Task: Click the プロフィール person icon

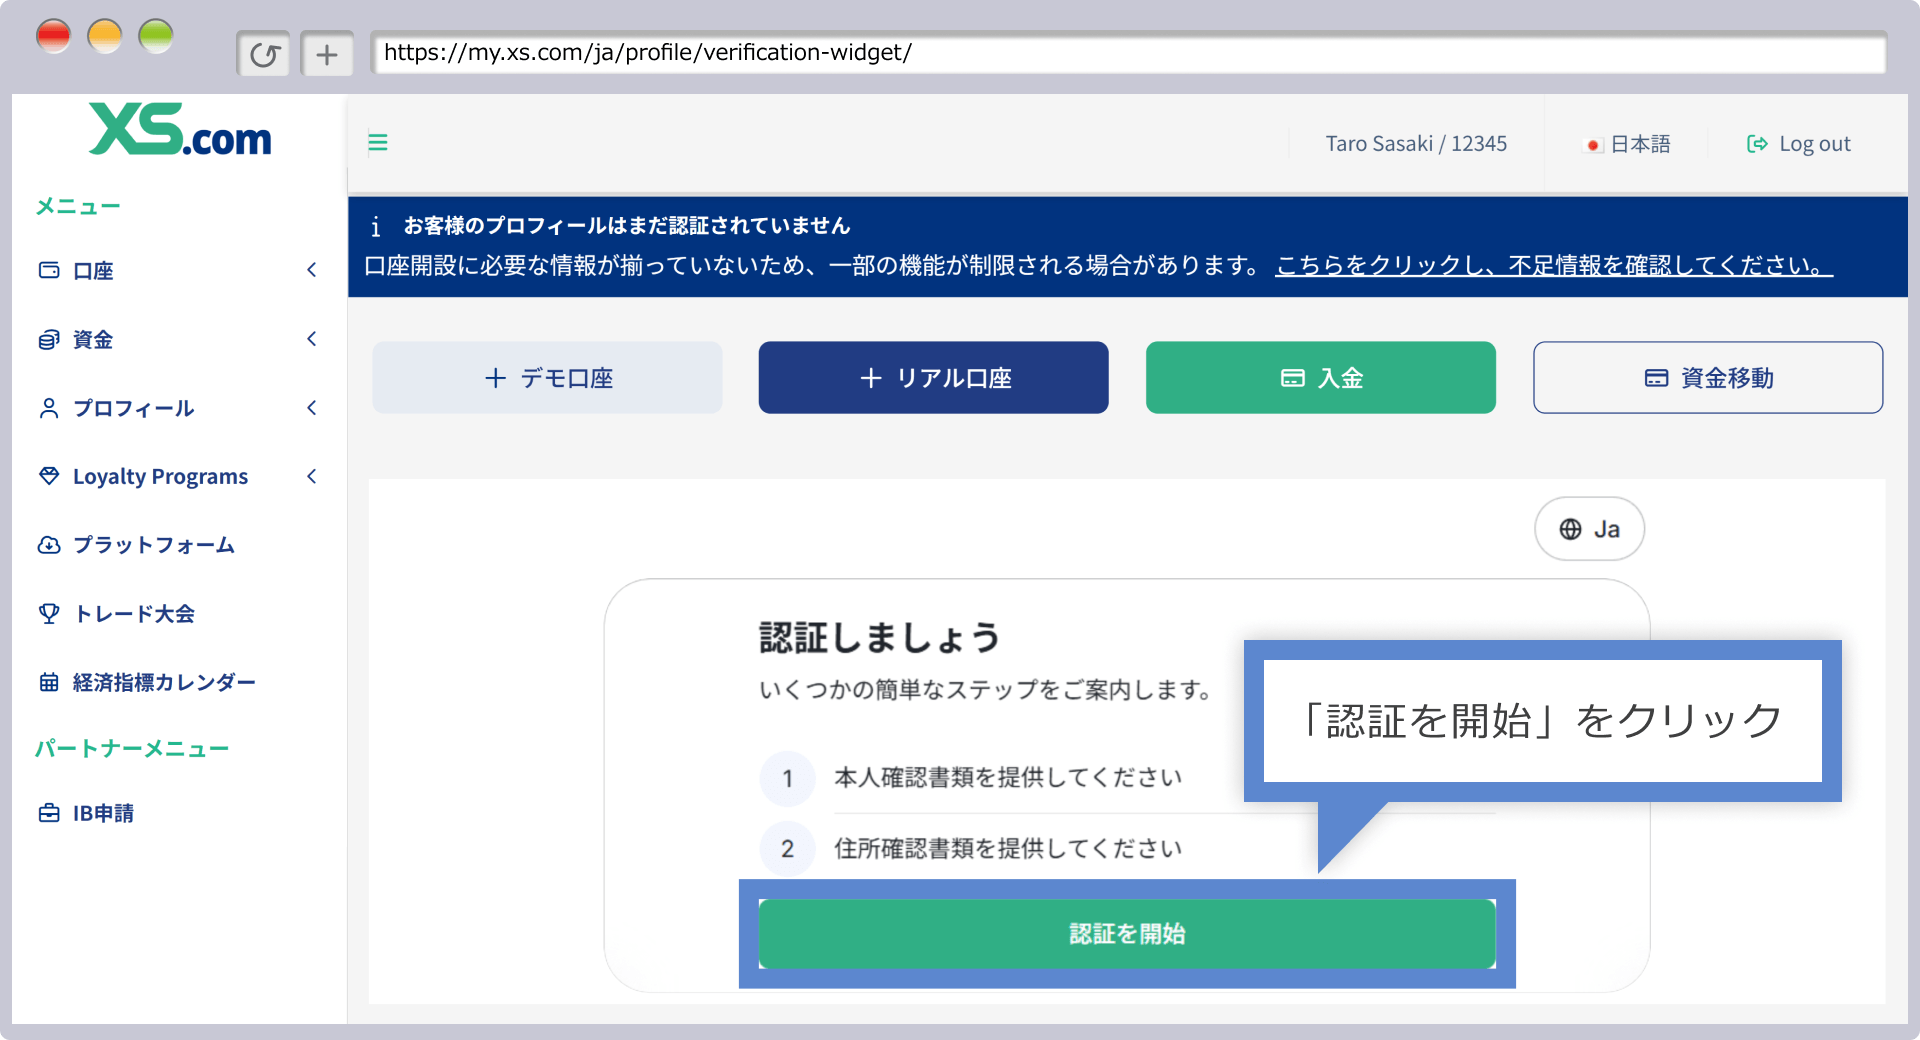Action: 49,408
